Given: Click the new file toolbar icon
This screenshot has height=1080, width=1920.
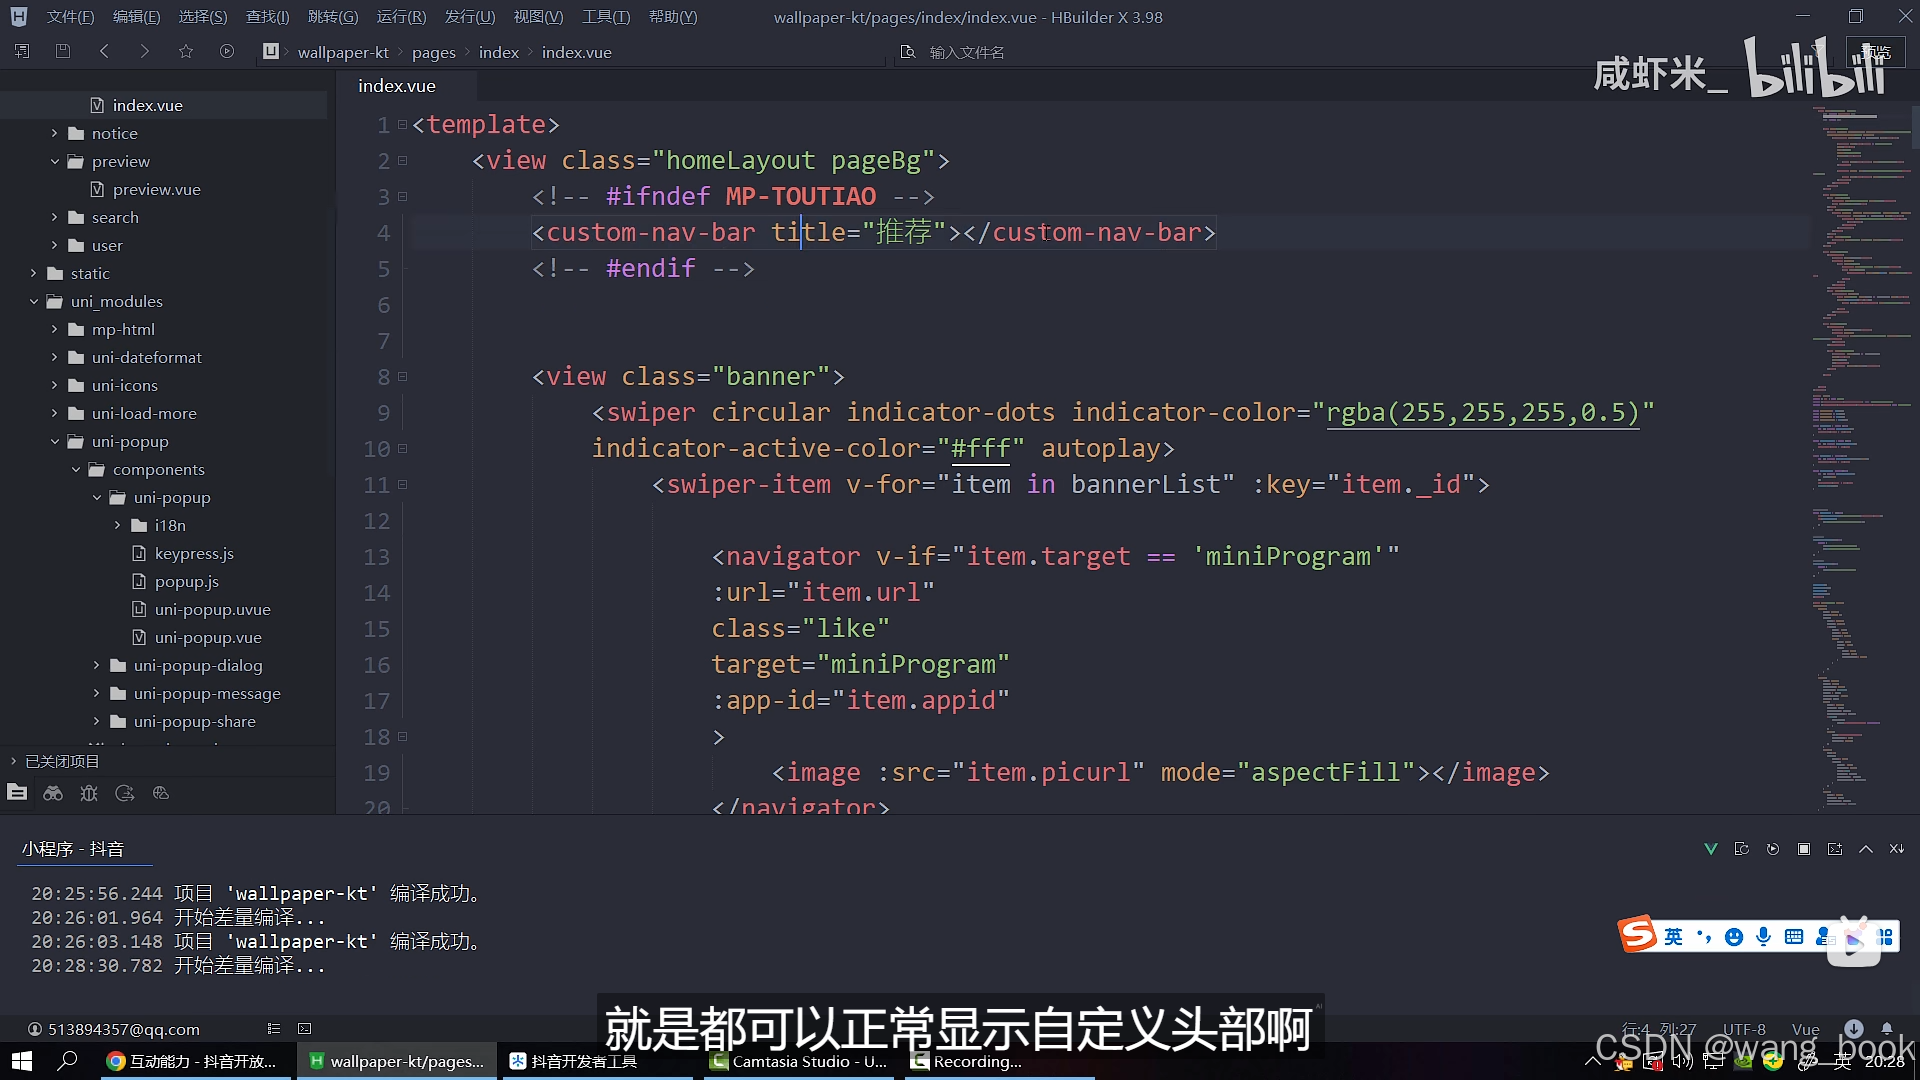Looking at the screenshot, I should [22, 51].
